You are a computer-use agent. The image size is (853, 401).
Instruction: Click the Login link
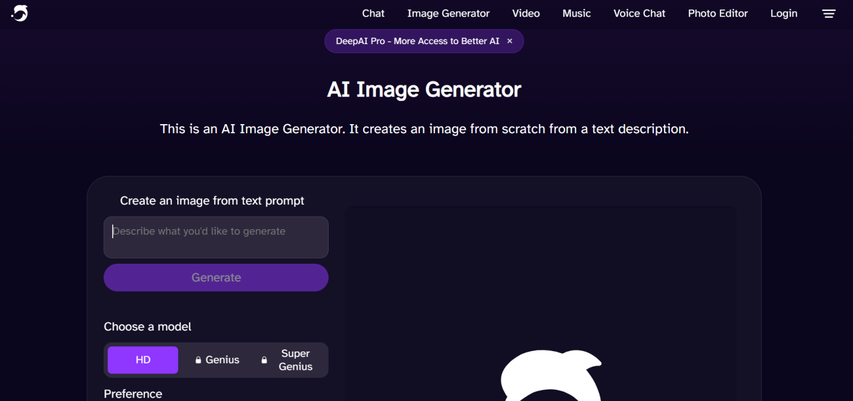(784, 14)
